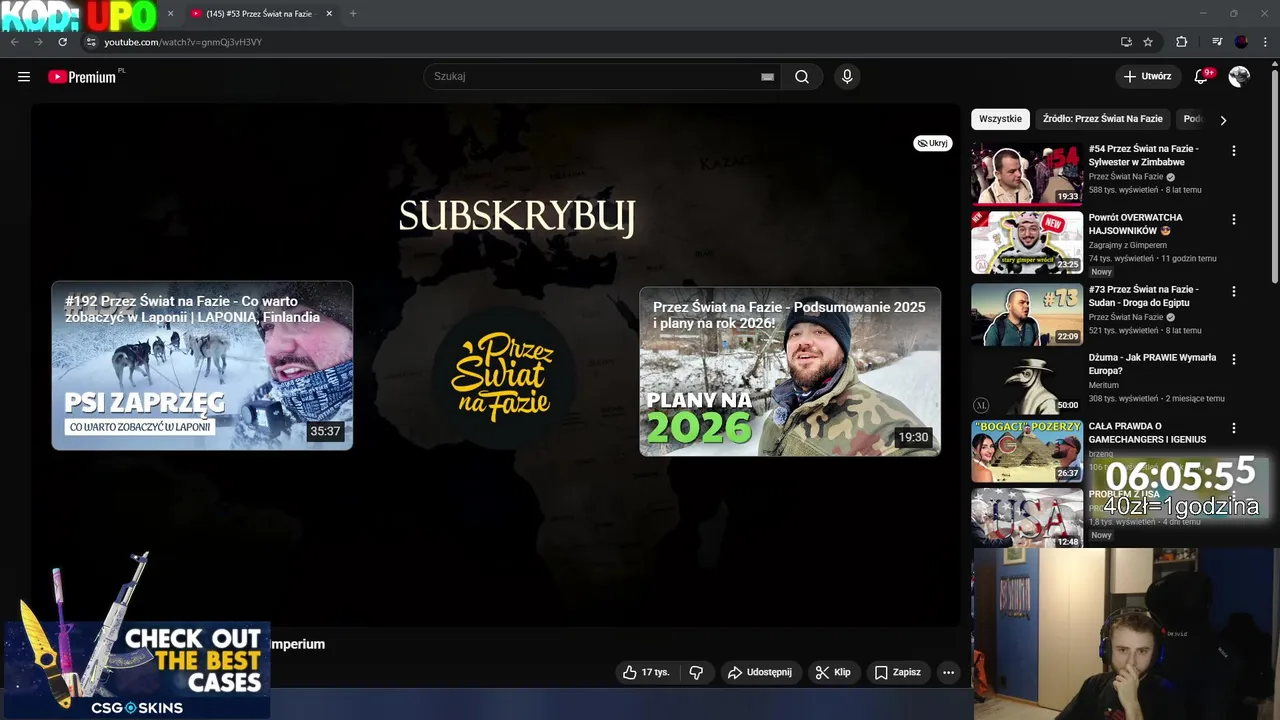This screenshot has height=720, width=1280.
Task: Close the #53 Przez Świat na Fazie tab
Action: pyautogui.click(x=329, y=13)
